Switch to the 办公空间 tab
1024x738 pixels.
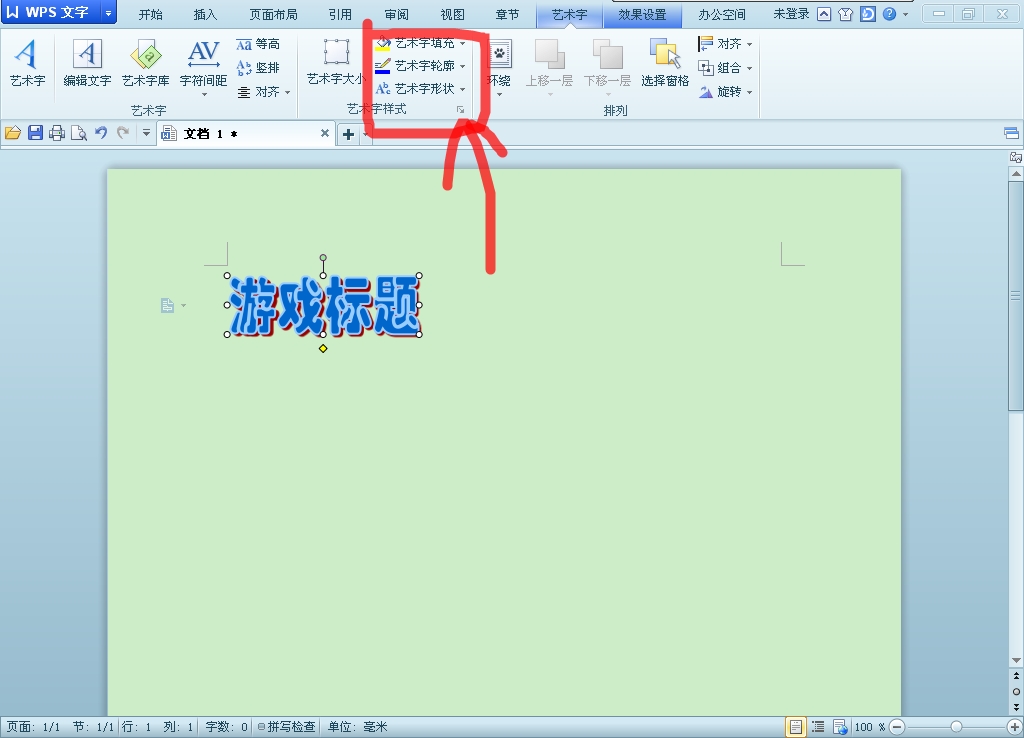722,14
